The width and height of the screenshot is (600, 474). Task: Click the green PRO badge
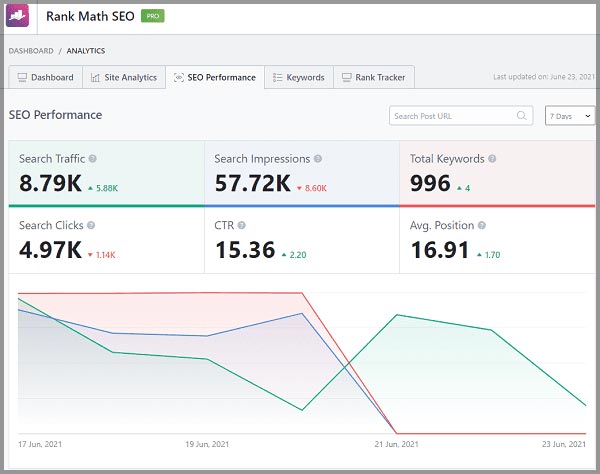click(x=153, y=16)
